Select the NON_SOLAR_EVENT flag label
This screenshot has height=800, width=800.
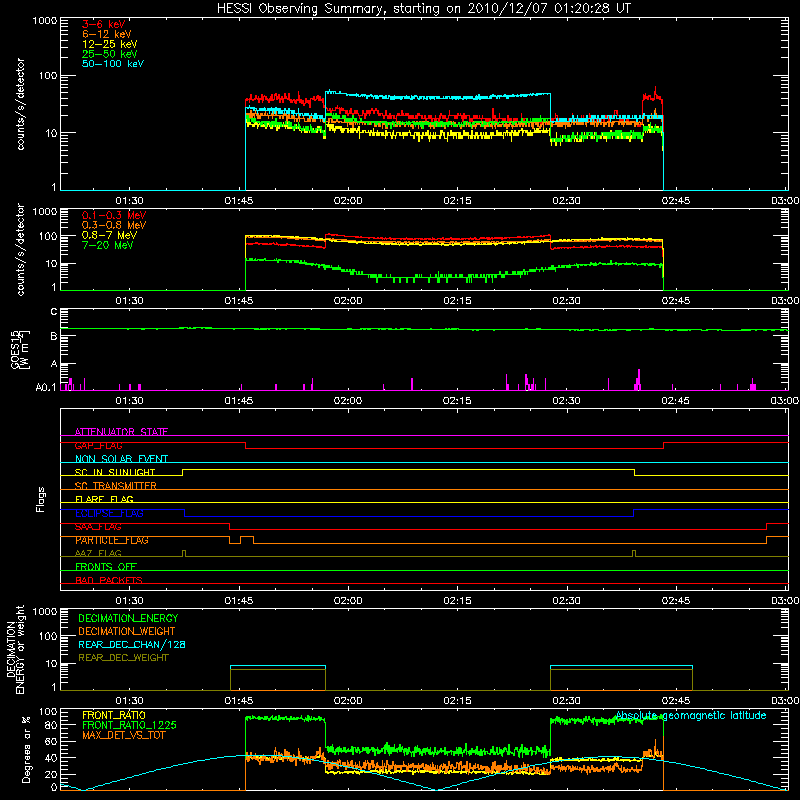point(121,459)
